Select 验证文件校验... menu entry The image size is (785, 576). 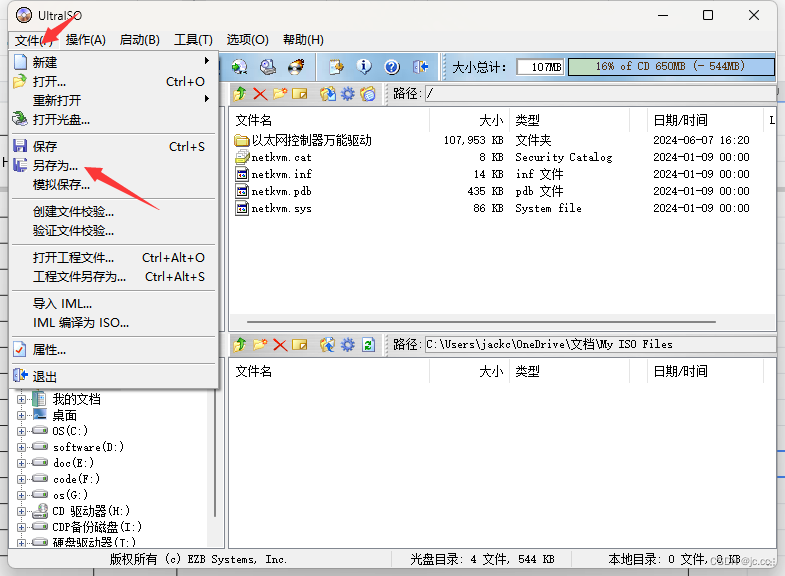click(x=114, y=230)
